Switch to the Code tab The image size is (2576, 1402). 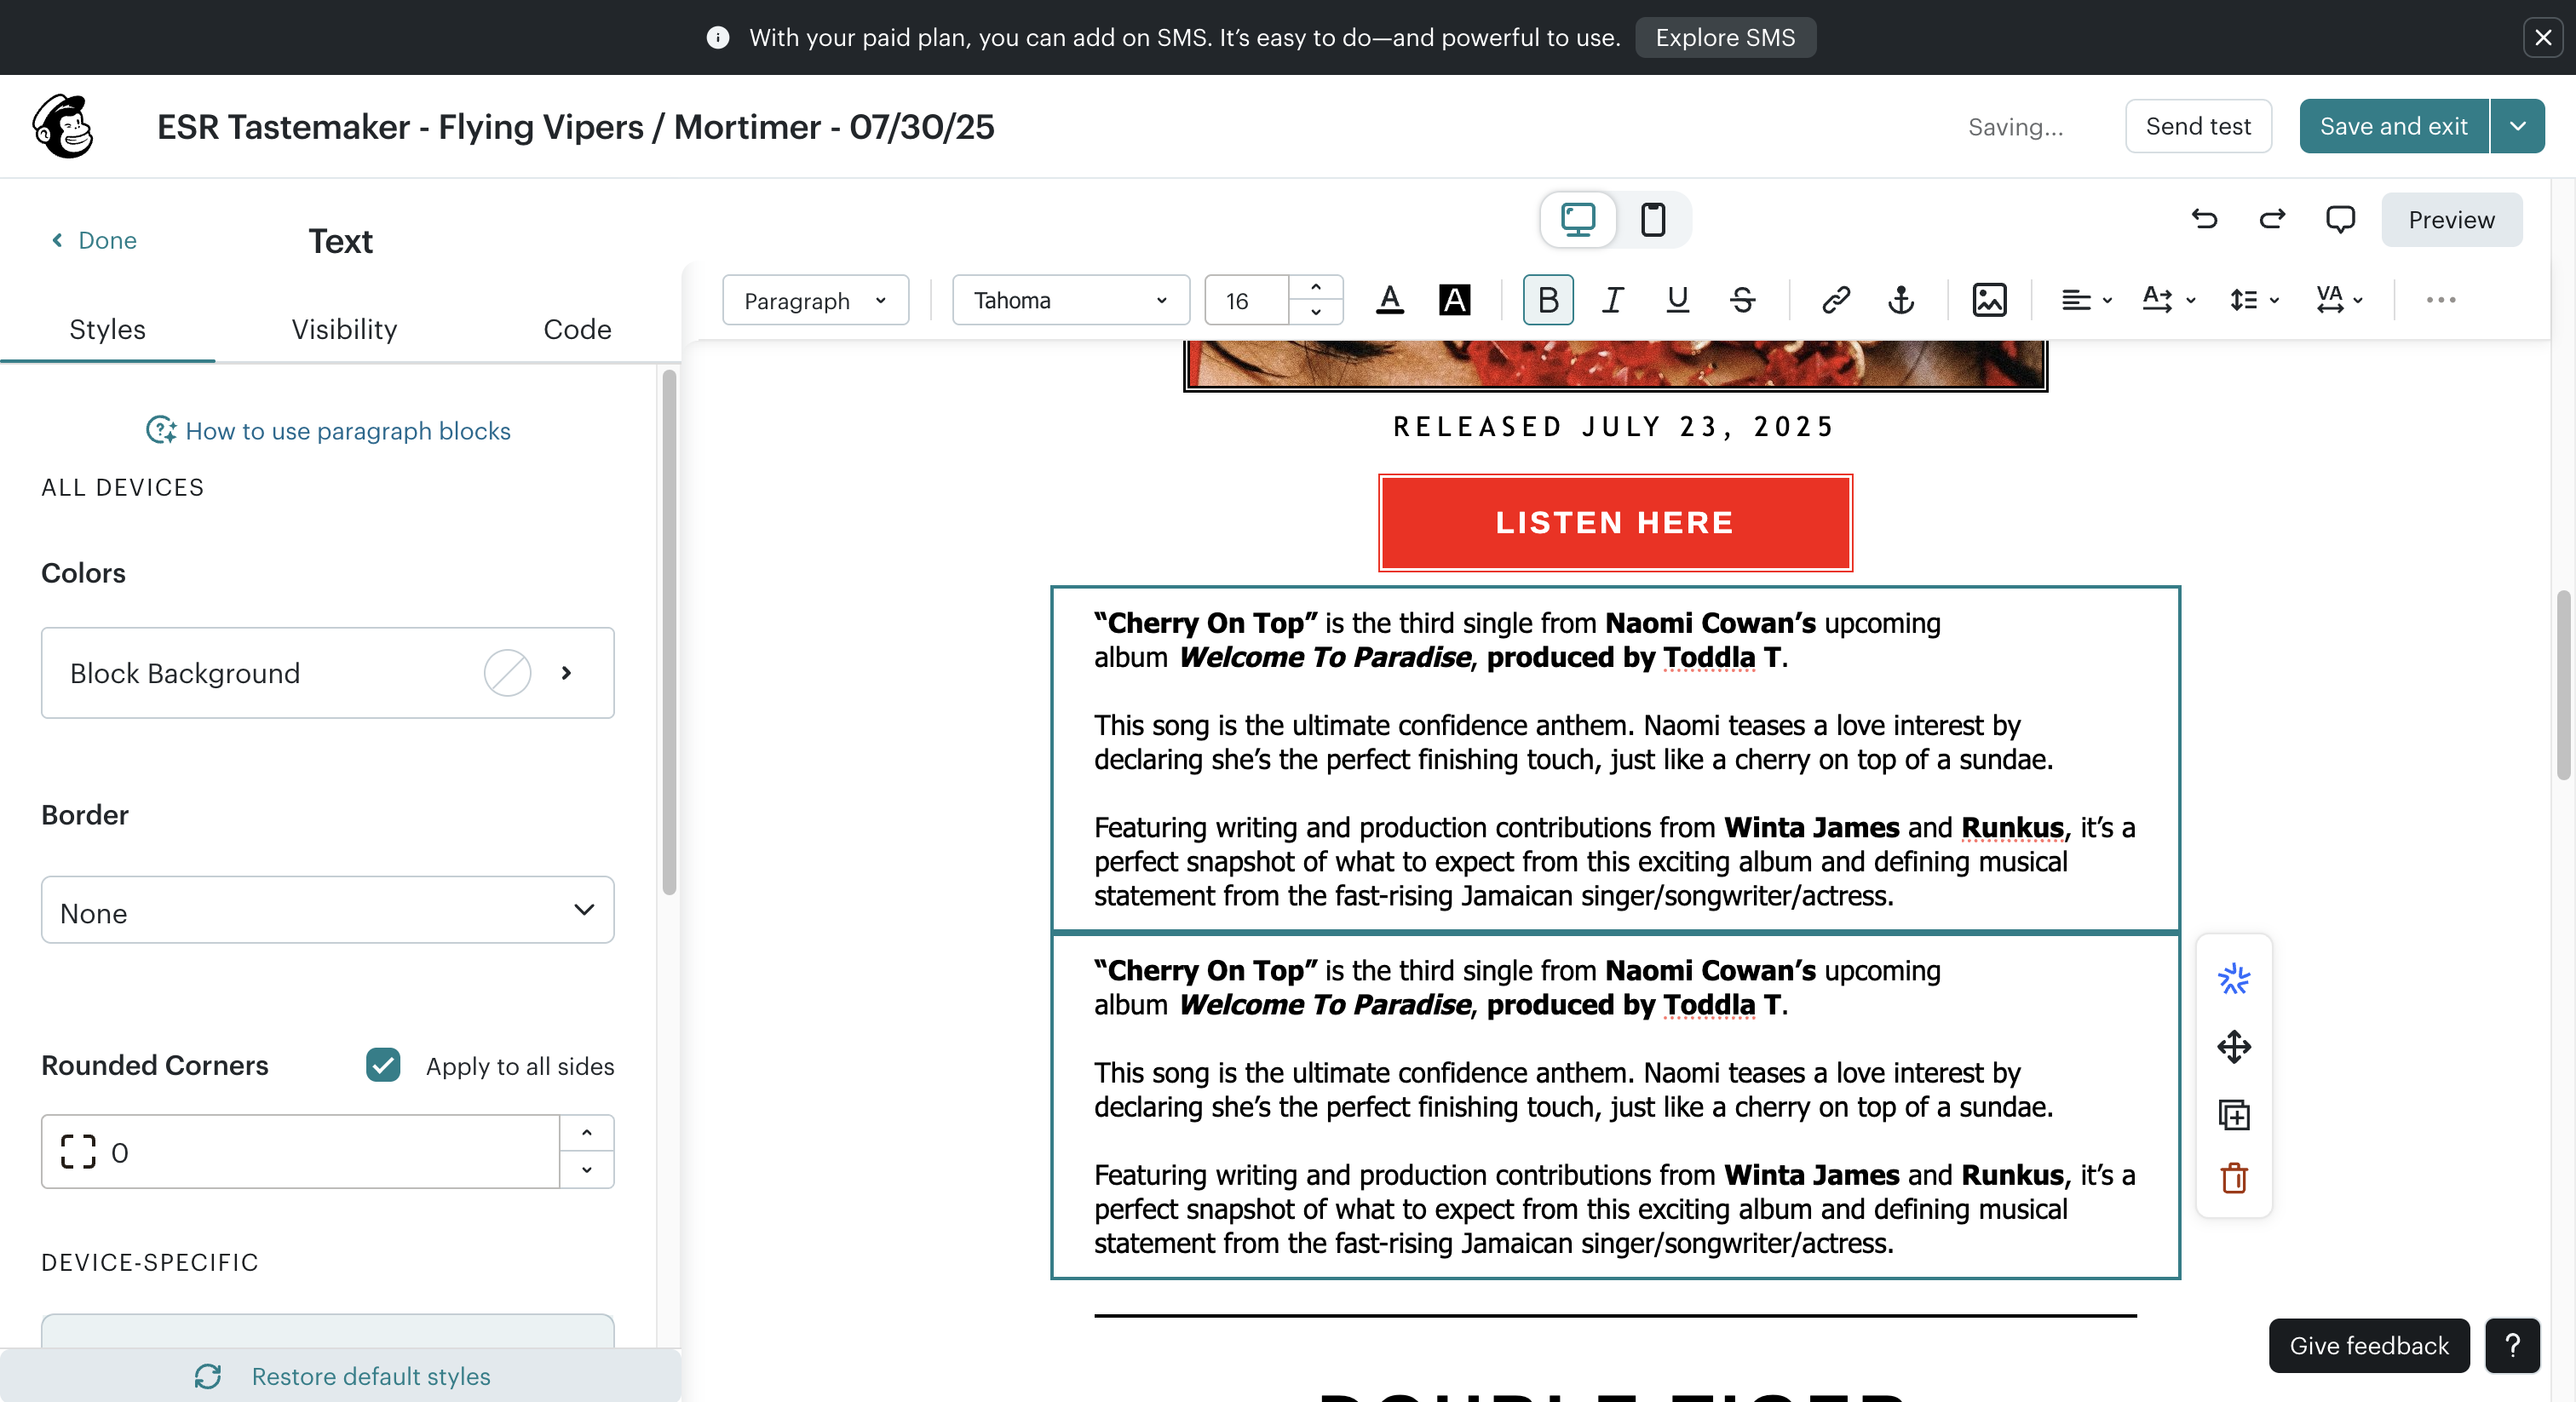577,329
